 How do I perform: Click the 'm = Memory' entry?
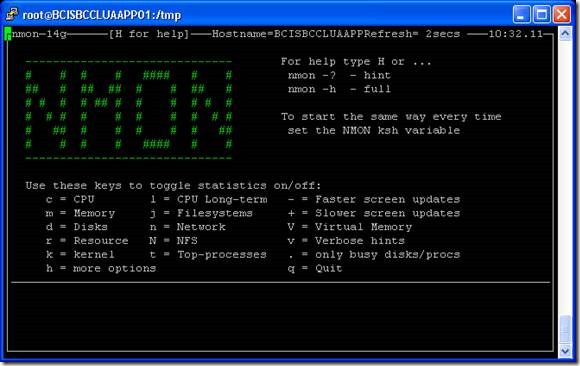point(80,213)
